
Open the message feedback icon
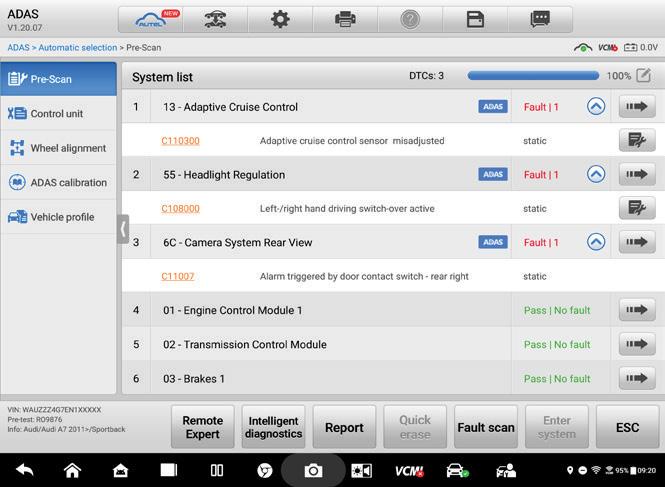point(540,20)
